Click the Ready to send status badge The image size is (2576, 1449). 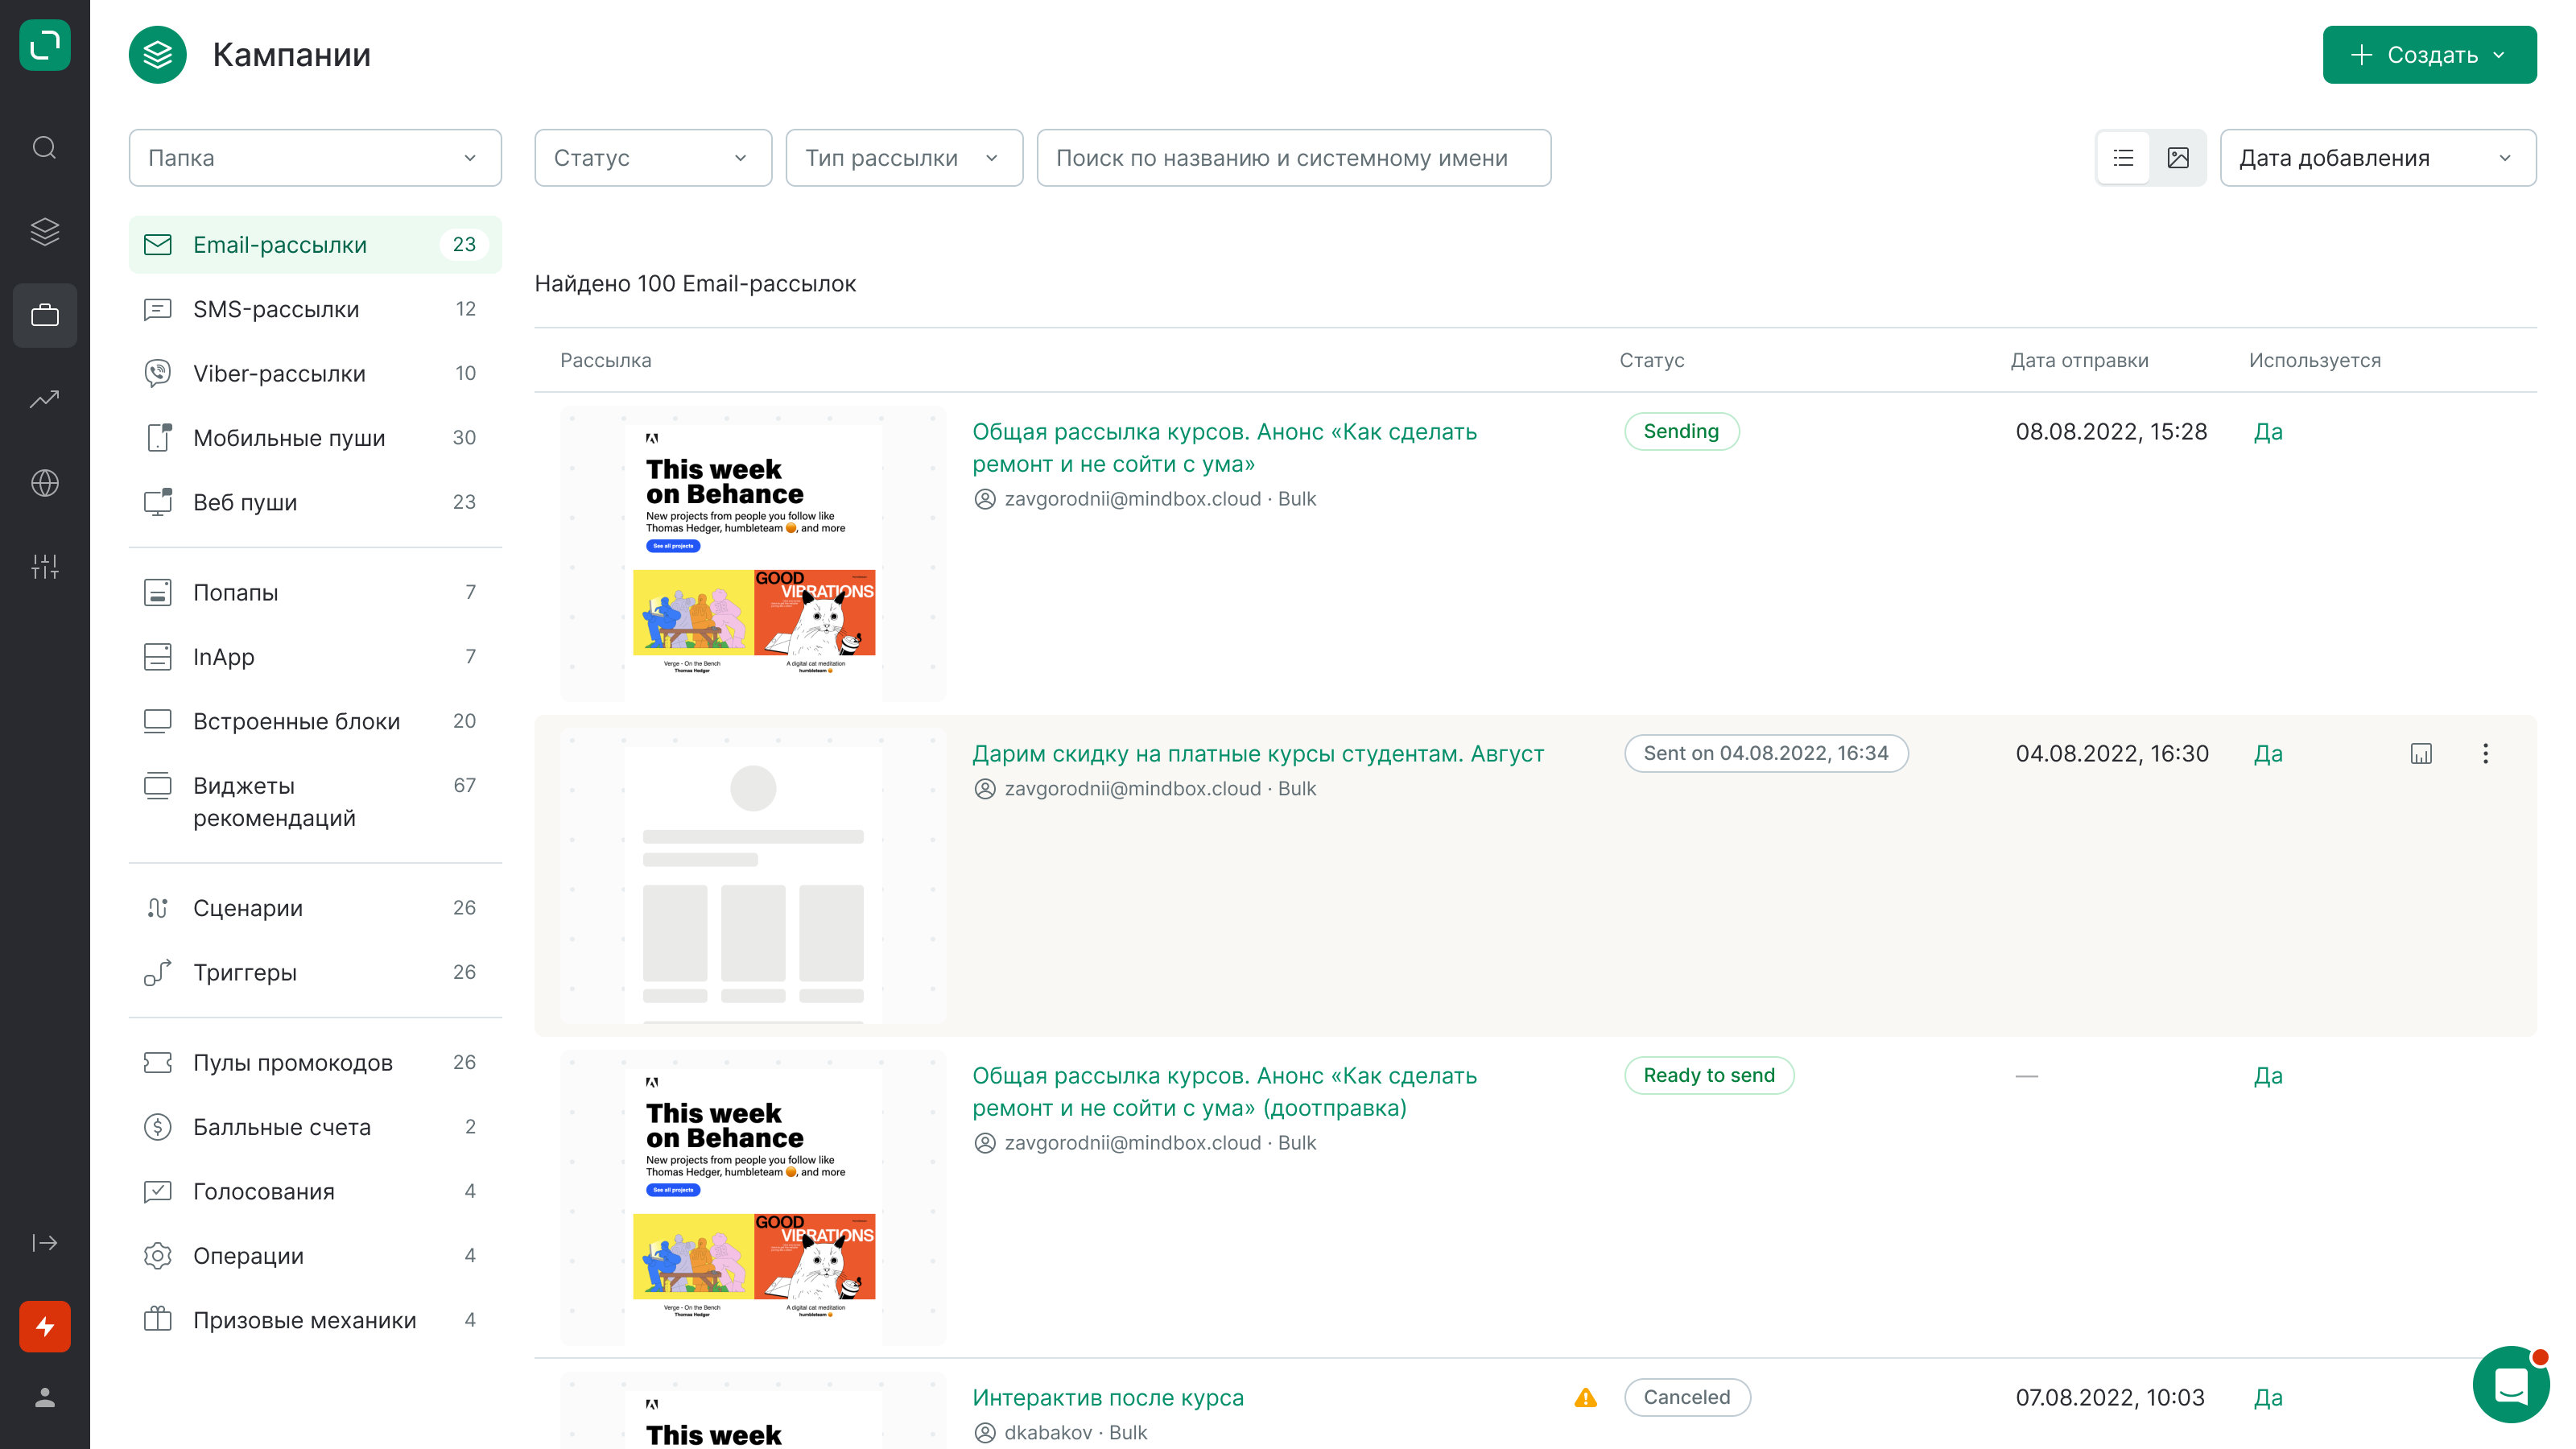(x=1709, y=1076)
